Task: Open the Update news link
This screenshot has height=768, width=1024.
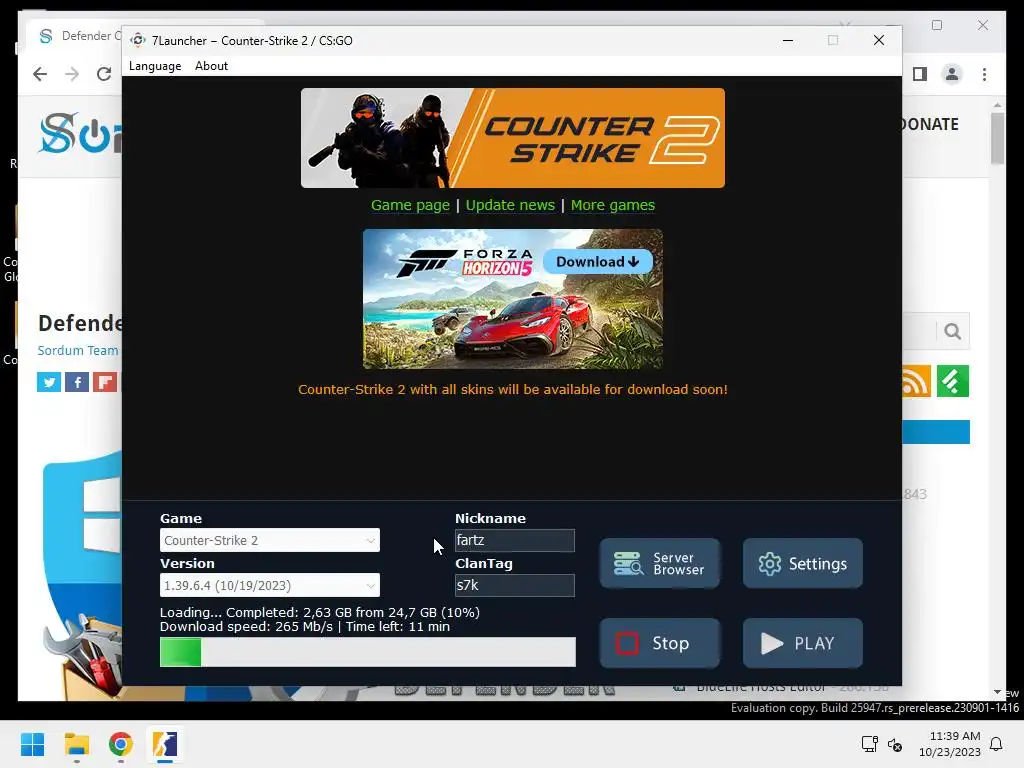Action: pyautogui.click(x=510, y=205)
